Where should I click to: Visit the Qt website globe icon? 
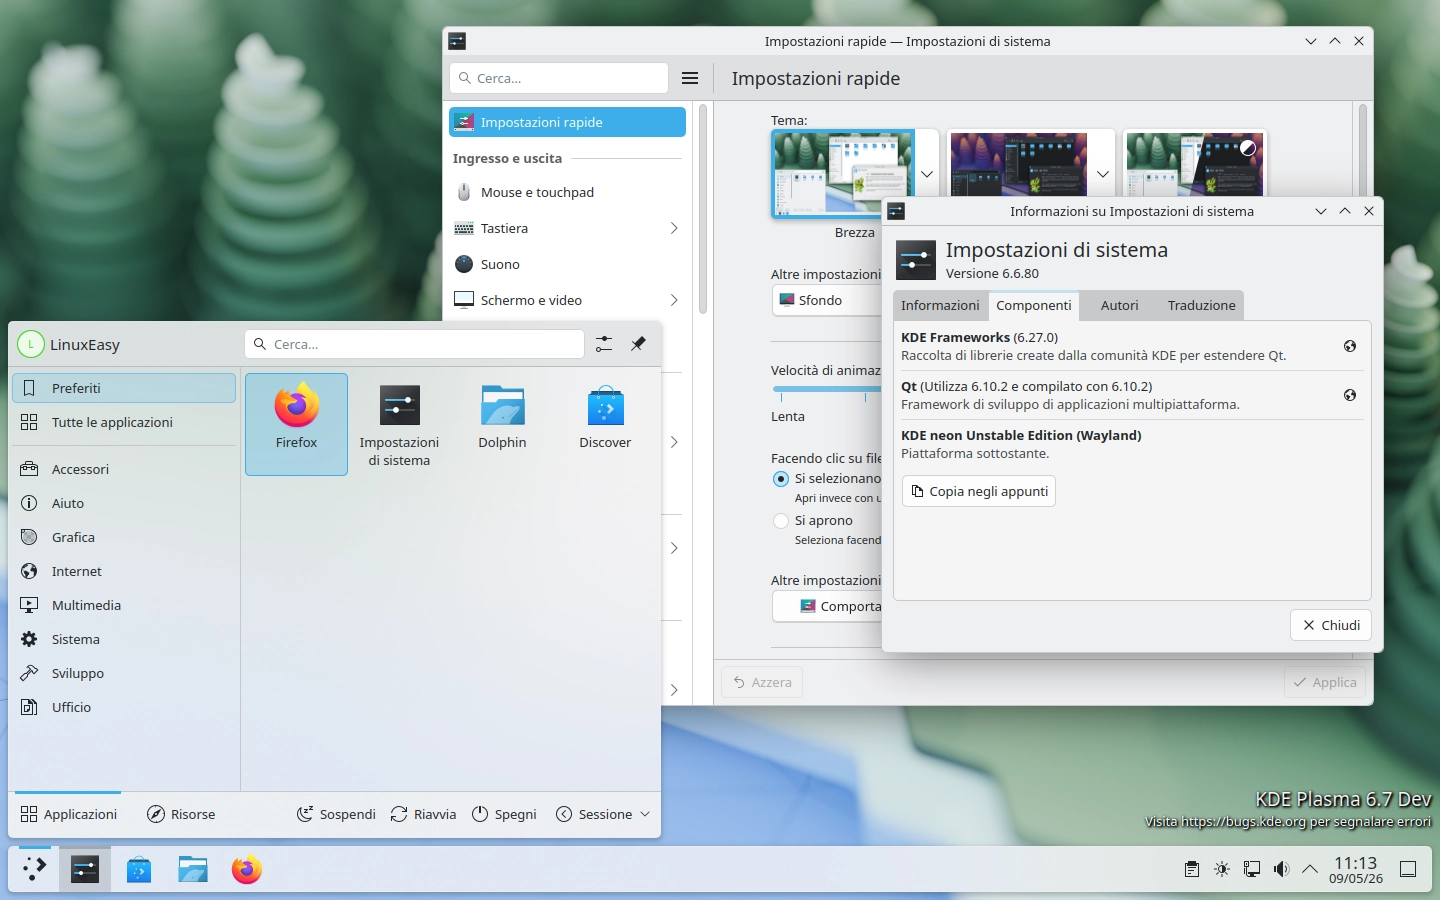[1350, 395]
